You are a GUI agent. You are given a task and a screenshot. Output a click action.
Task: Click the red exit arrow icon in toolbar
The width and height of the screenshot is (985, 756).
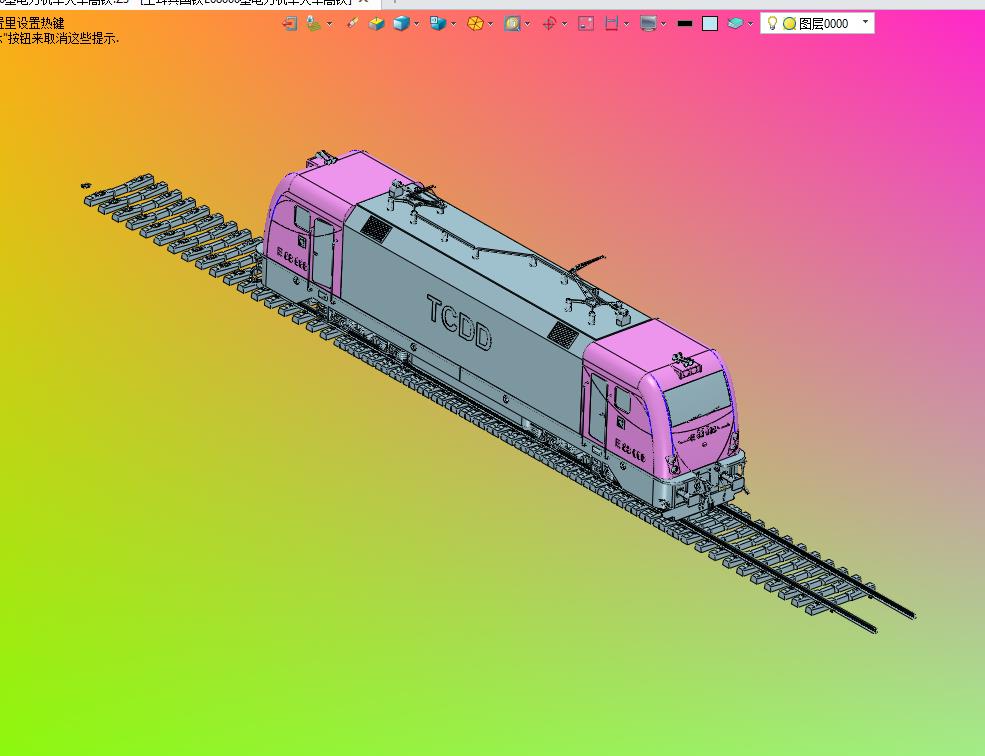click(x=289, y=24)
